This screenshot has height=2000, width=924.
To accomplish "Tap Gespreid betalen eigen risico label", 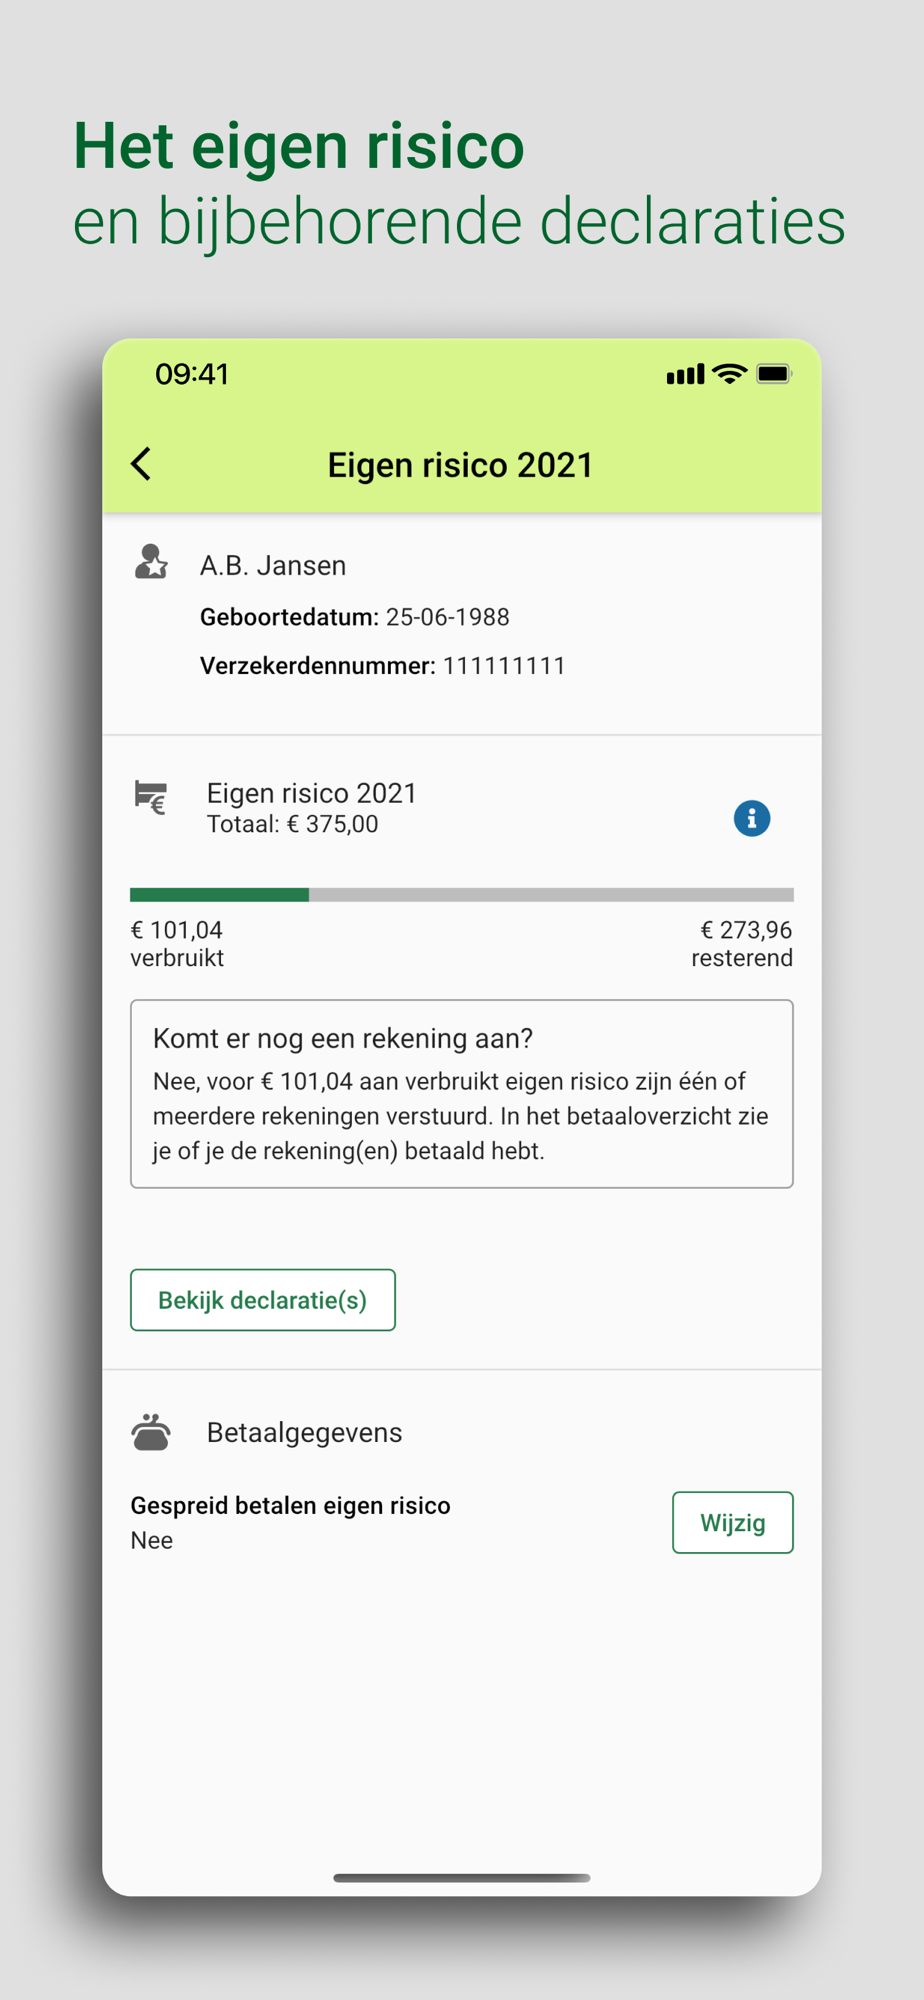I will (x=291, y=1505).
